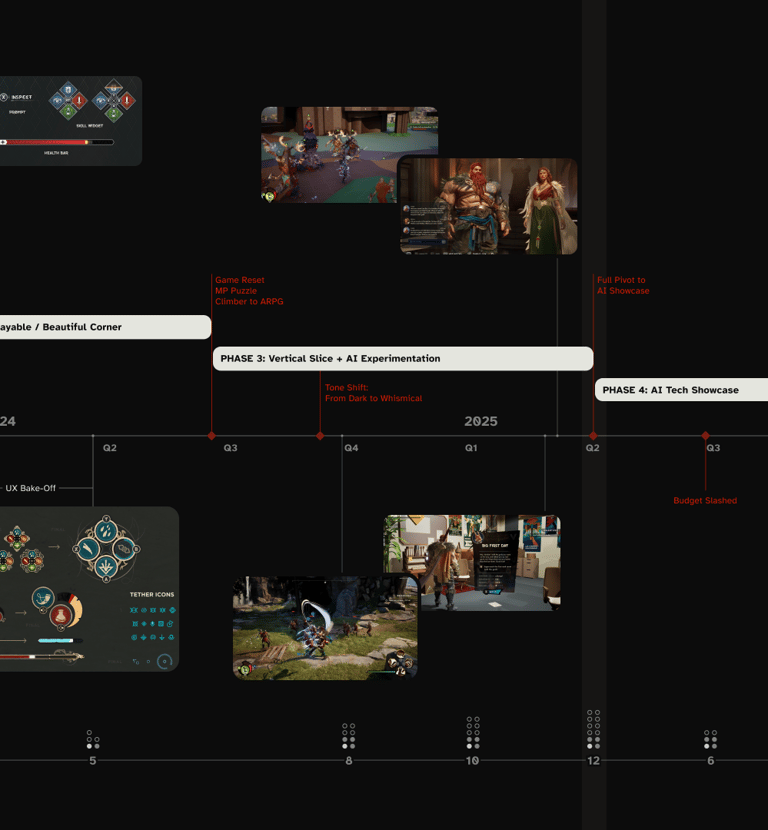The height and width of the screenshot is (830, 768).
Task: Select the PHASE 3: Vertical Slice + AI Experimentation bar
Action: [403, 358]
